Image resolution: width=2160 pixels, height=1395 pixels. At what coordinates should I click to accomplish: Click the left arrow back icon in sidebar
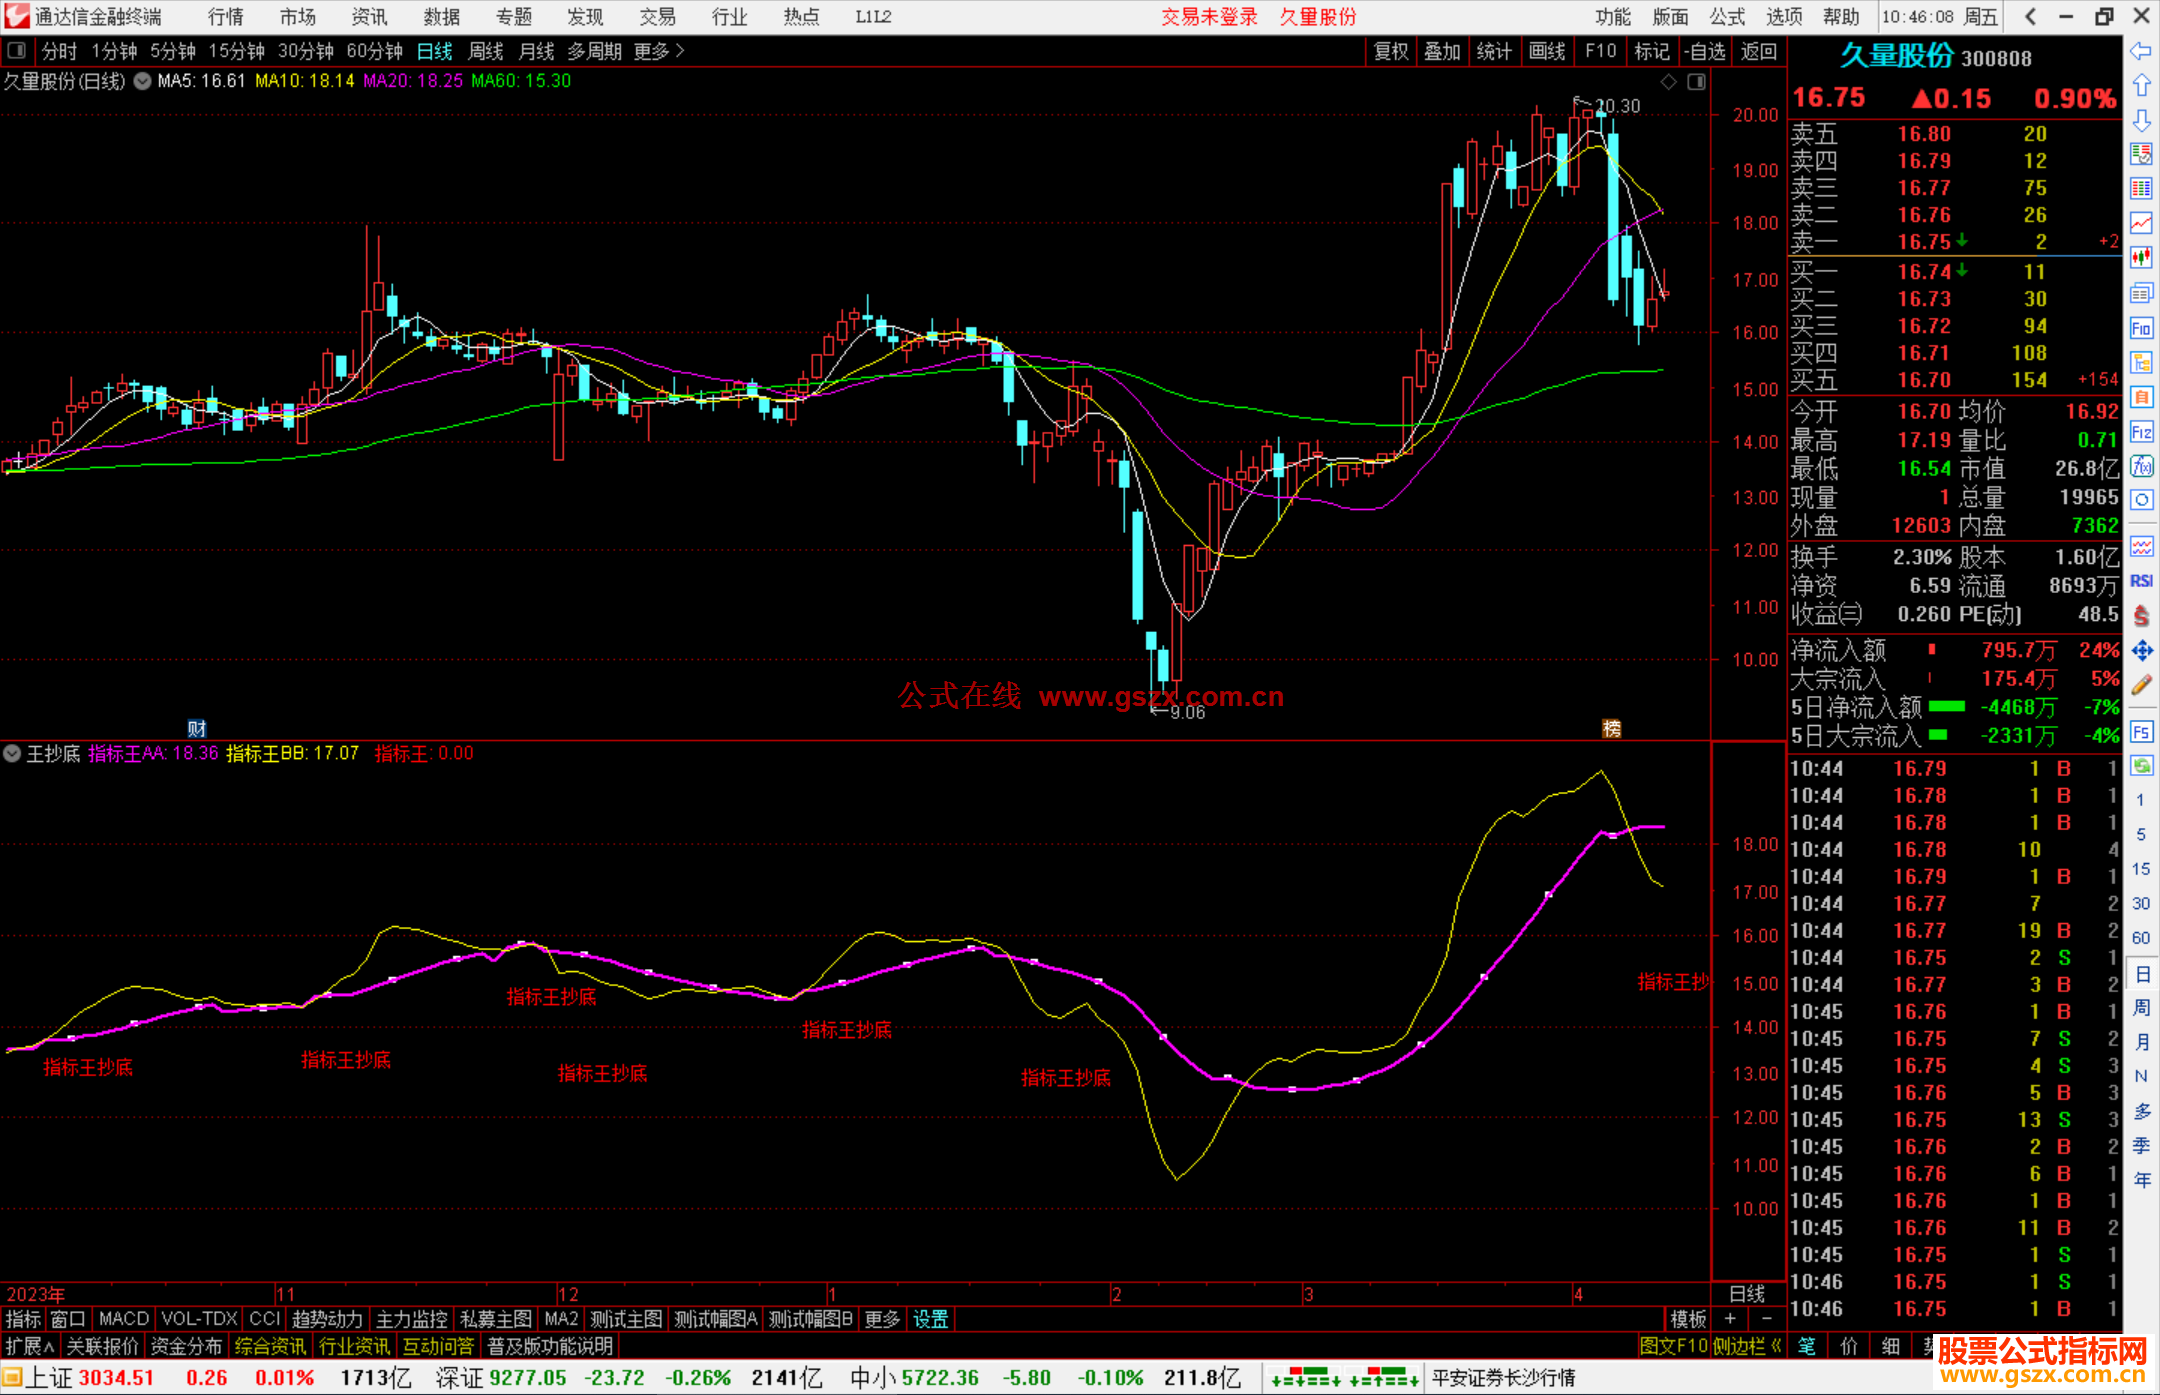[2141, 51]
